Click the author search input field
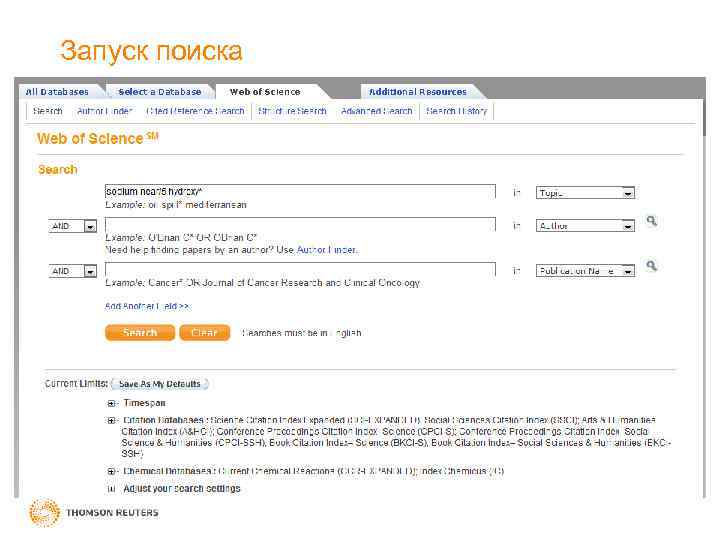720x540 pixels. click(300, 225)
